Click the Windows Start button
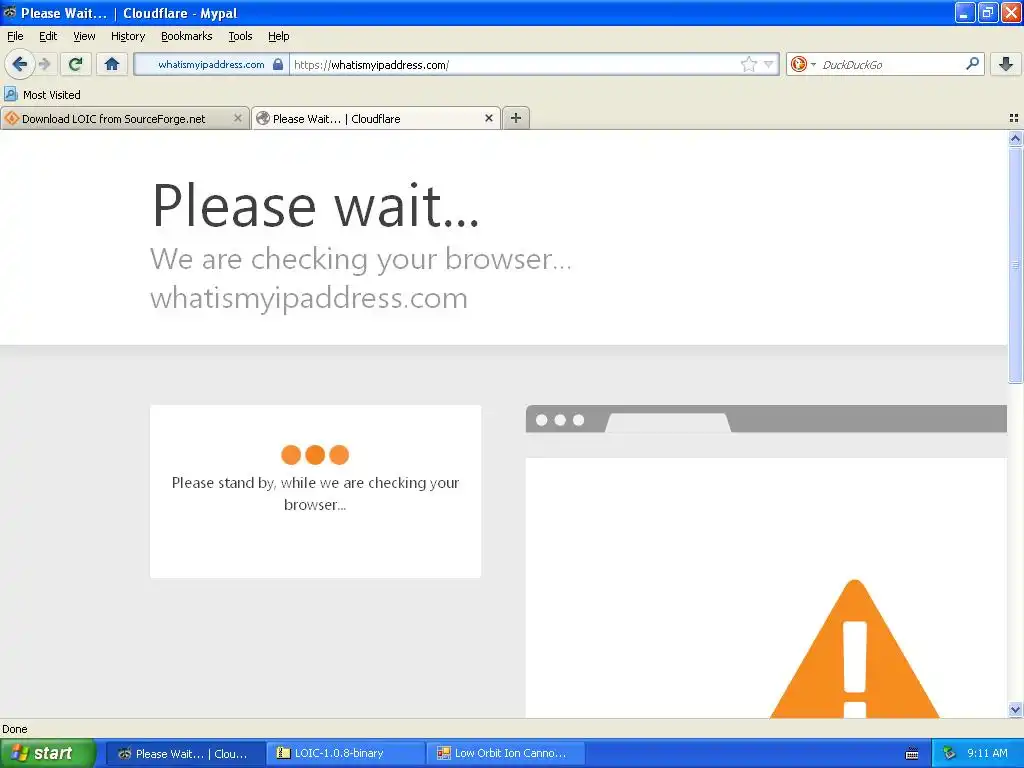The height and width of the screenshot is (768, 1024). click(x=47, y=753)
